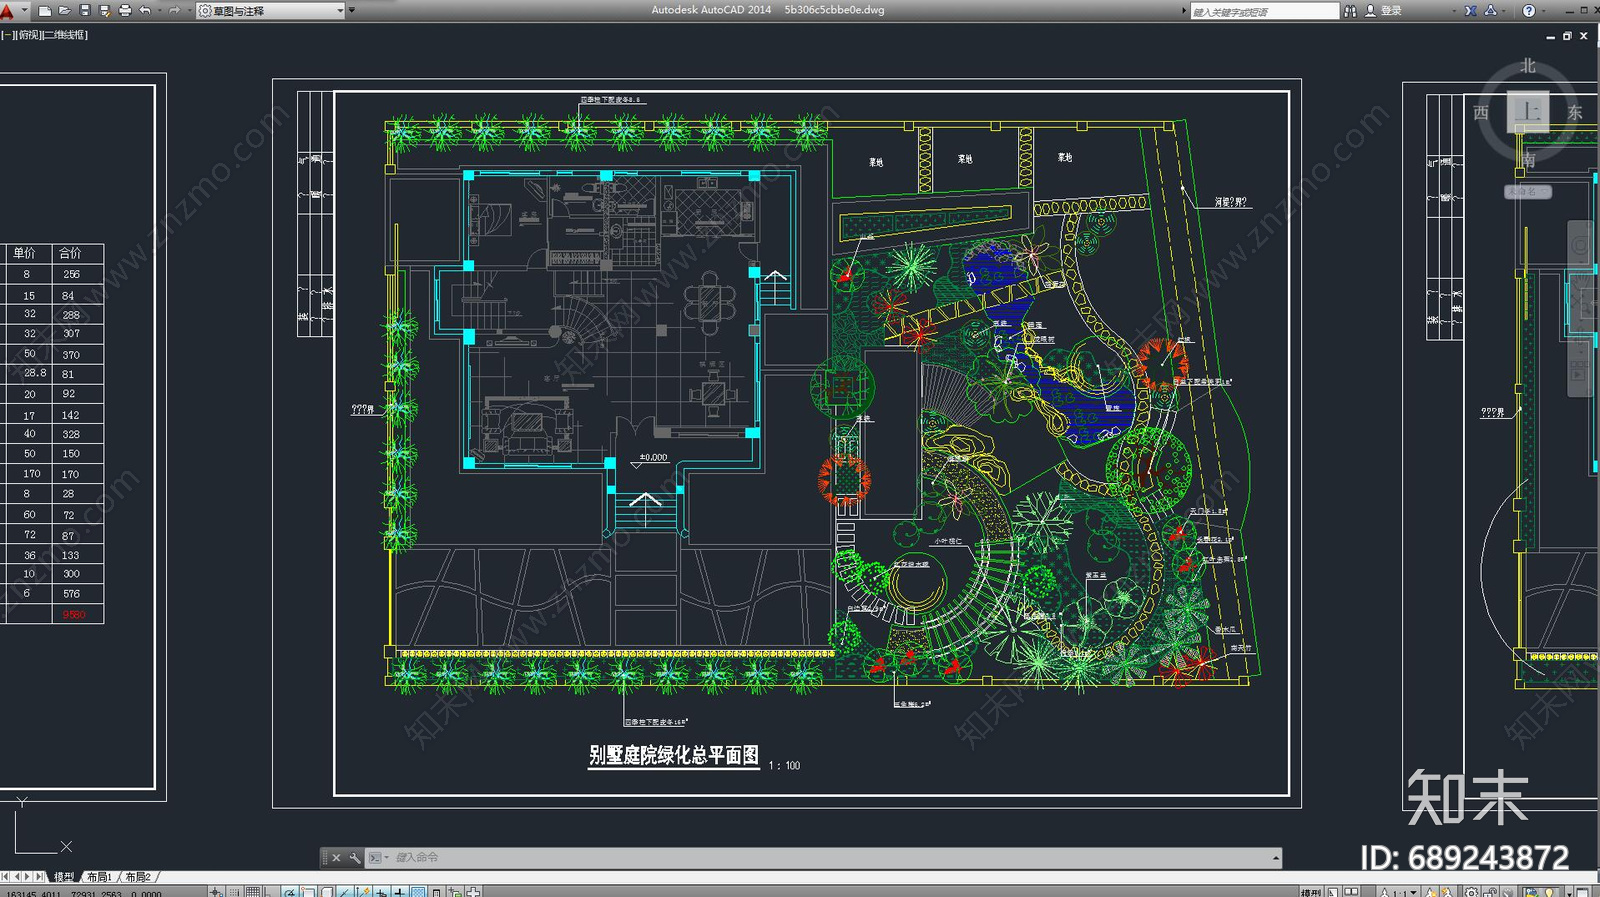Open the Help question mark icon
This screenshot has height=897, width=1600.
1528,11
